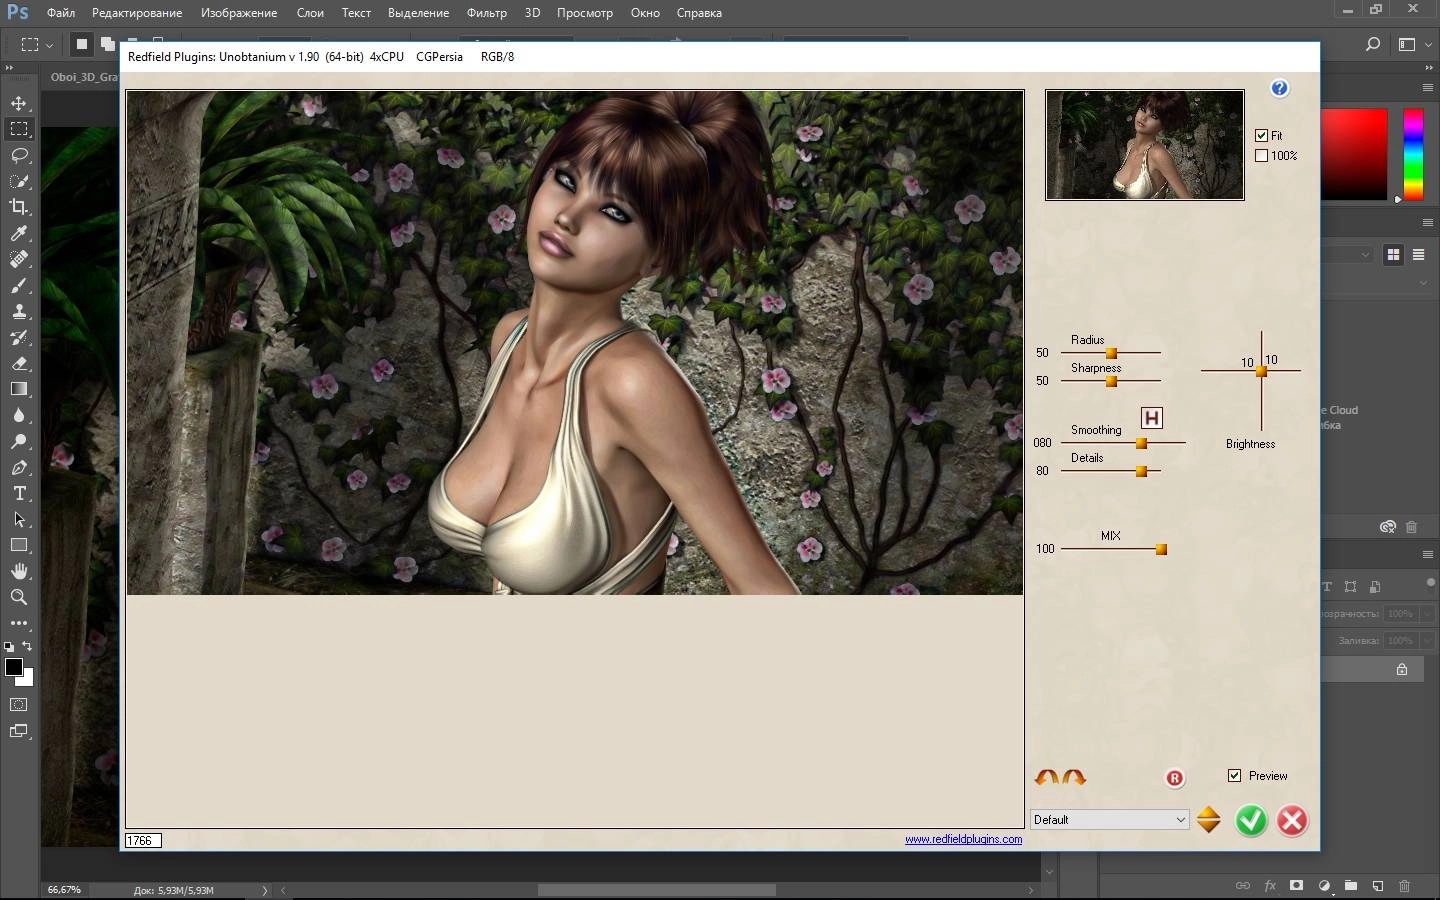Create new layer icon in Layers panel
Screen dimensions: 1440x900
coord(1377,886)
